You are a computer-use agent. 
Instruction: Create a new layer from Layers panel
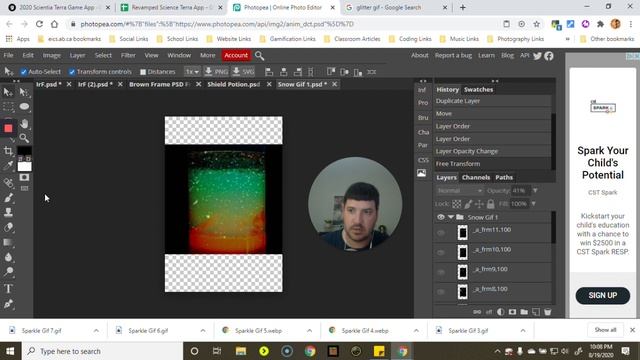[x=536, y=312]
